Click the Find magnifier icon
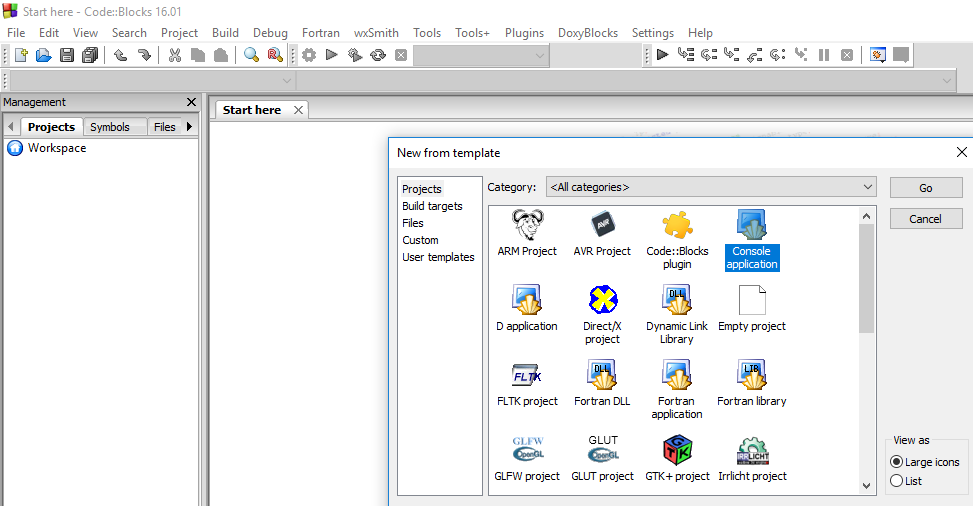The width and height of the screenshot is (973, 506). coord(251,55)
